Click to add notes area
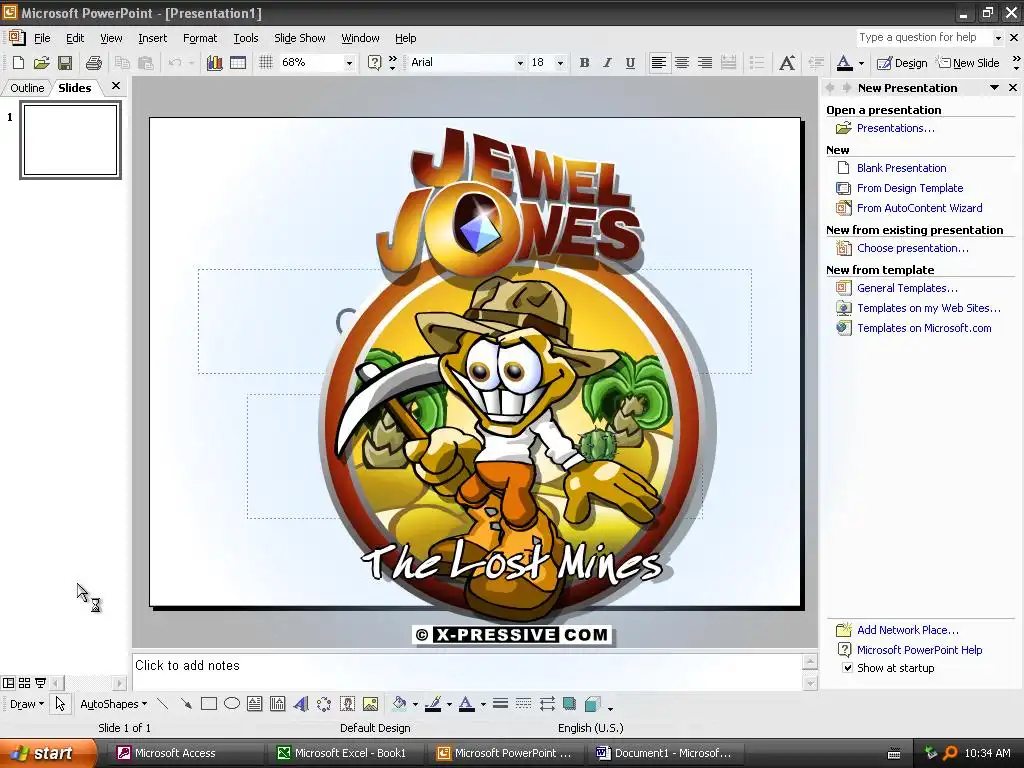The height and width of the screenshot is (768, 1024). pos(467,671)
